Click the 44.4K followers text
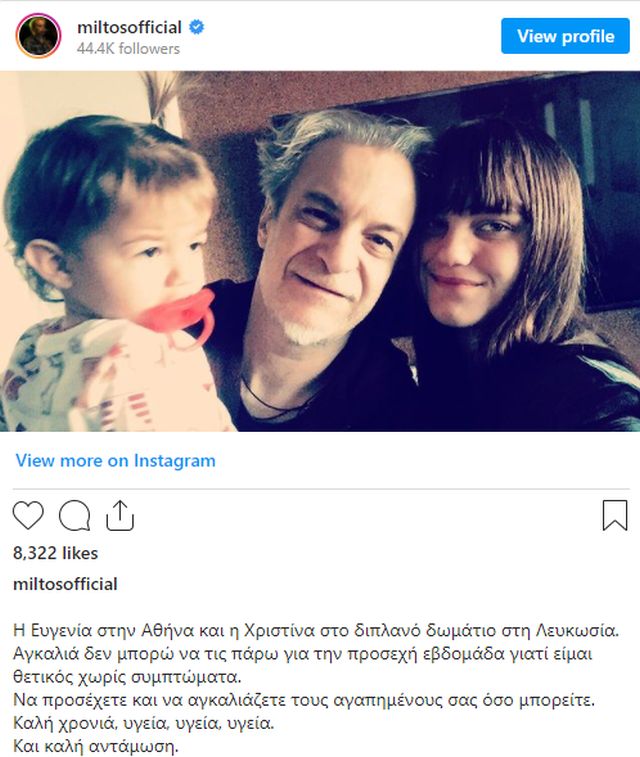This screenshot has width=640, height=757. [x=128, y=49]
